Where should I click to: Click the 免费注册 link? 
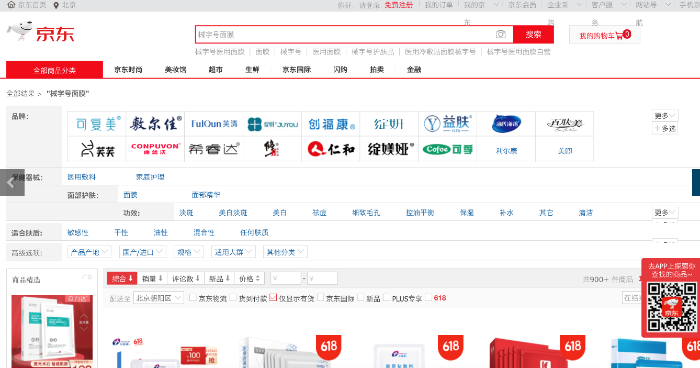click(399, 5)
